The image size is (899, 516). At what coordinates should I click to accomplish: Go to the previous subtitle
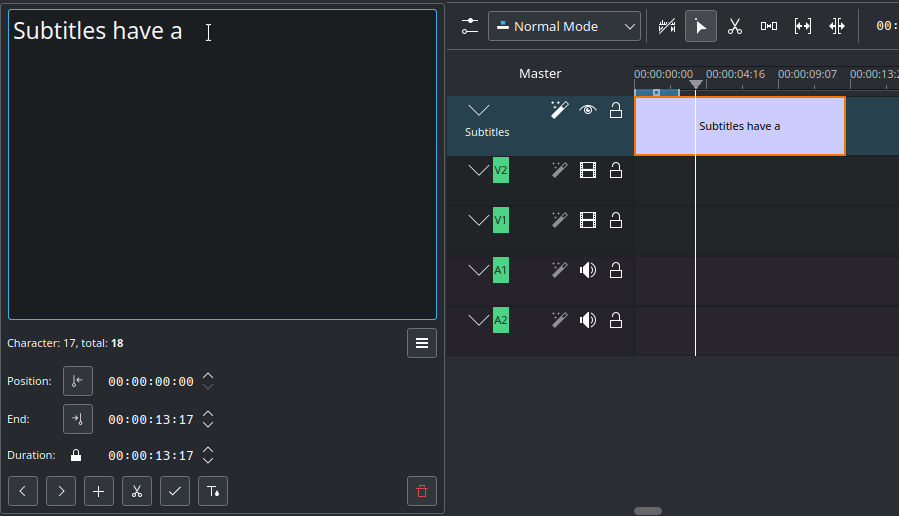(x=23, y=491)
